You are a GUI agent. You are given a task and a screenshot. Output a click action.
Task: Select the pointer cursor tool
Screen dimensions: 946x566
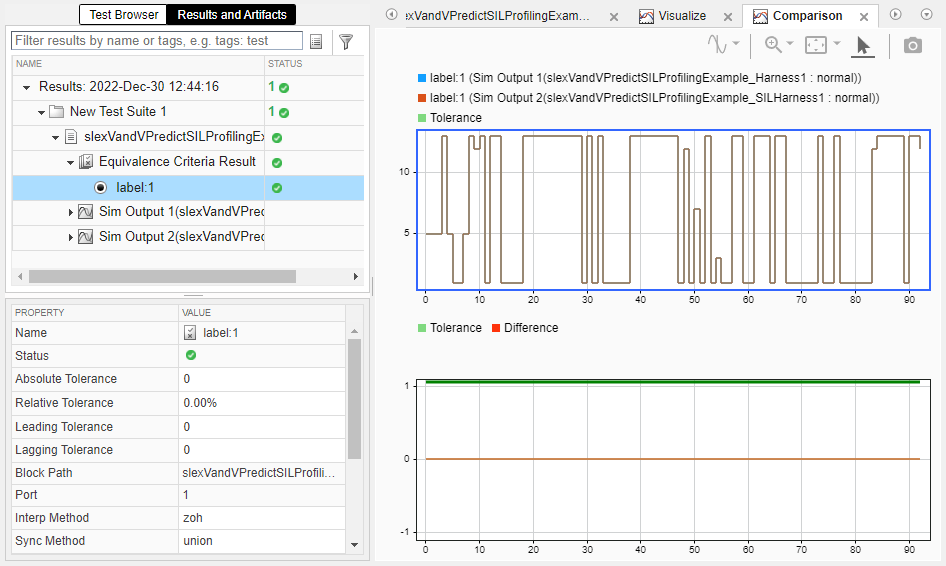point(864,45)
